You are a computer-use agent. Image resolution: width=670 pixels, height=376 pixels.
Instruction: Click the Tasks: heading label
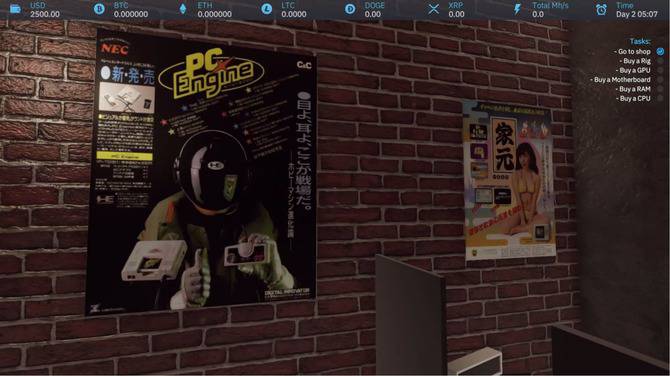[x=640, y=41]
